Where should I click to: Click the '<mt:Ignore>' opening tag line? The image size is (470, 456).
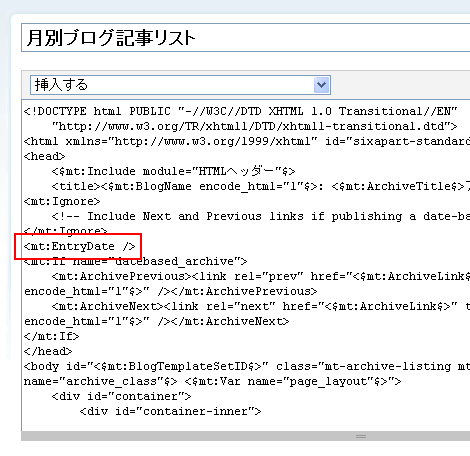point(62,201)
